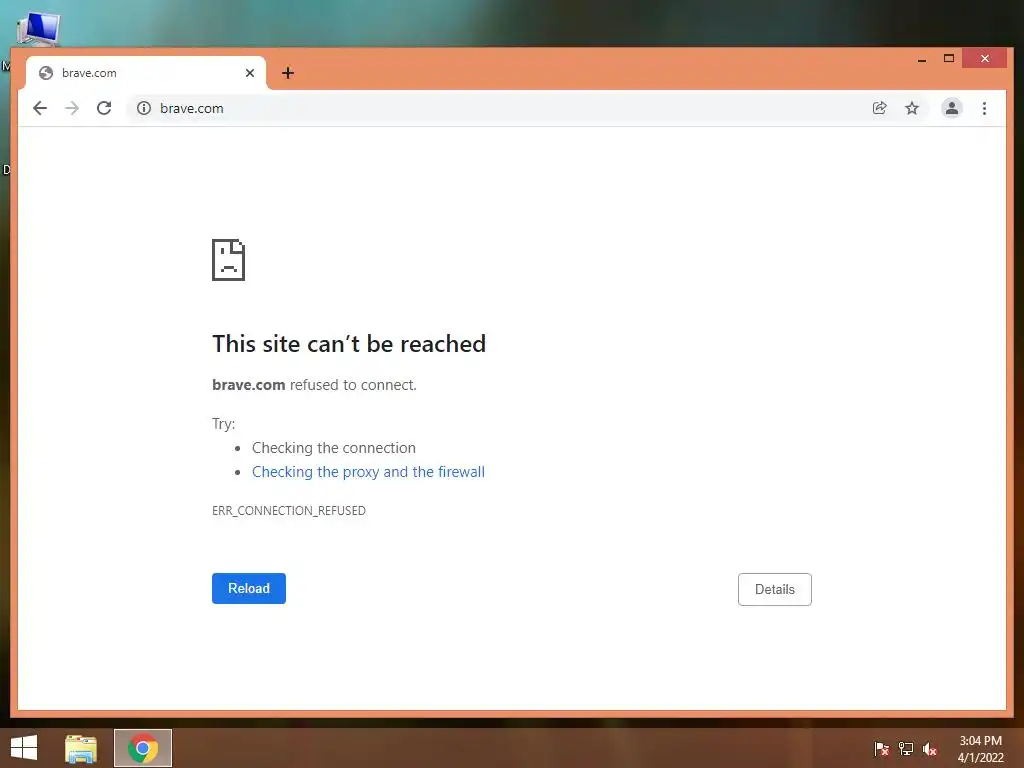The image size is (1024, 768).
Task: Maximize the Chrome window
Action: click(949, 59)
